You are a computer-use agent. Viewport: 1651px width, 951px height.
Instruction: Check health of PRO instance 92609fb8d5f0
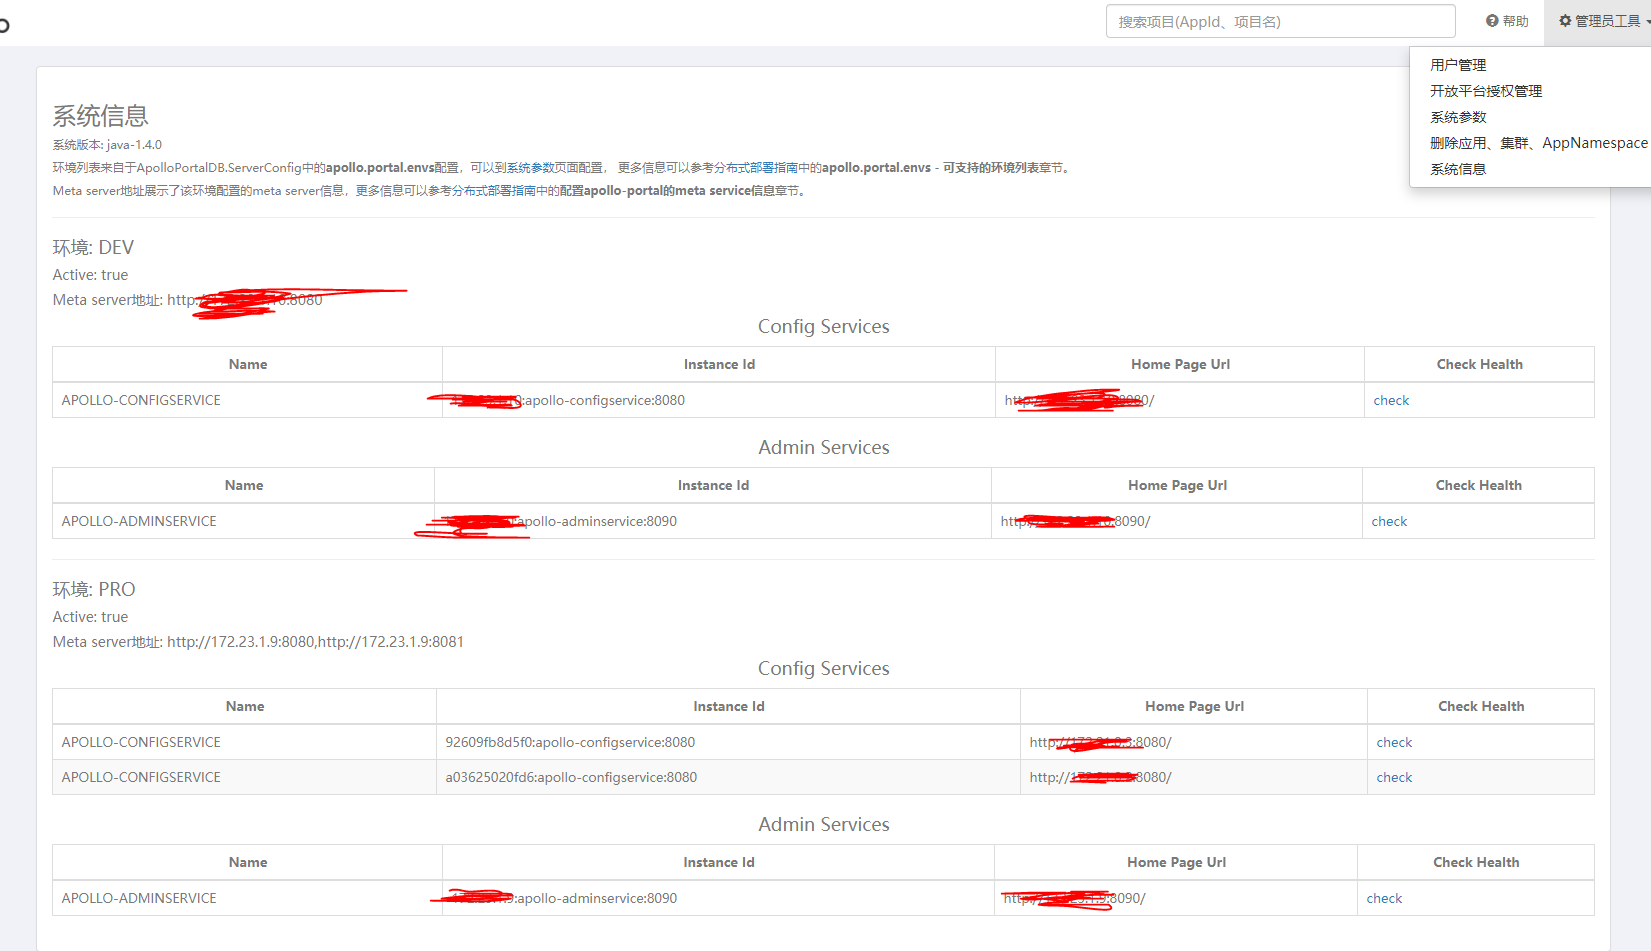coord(1394,742)
